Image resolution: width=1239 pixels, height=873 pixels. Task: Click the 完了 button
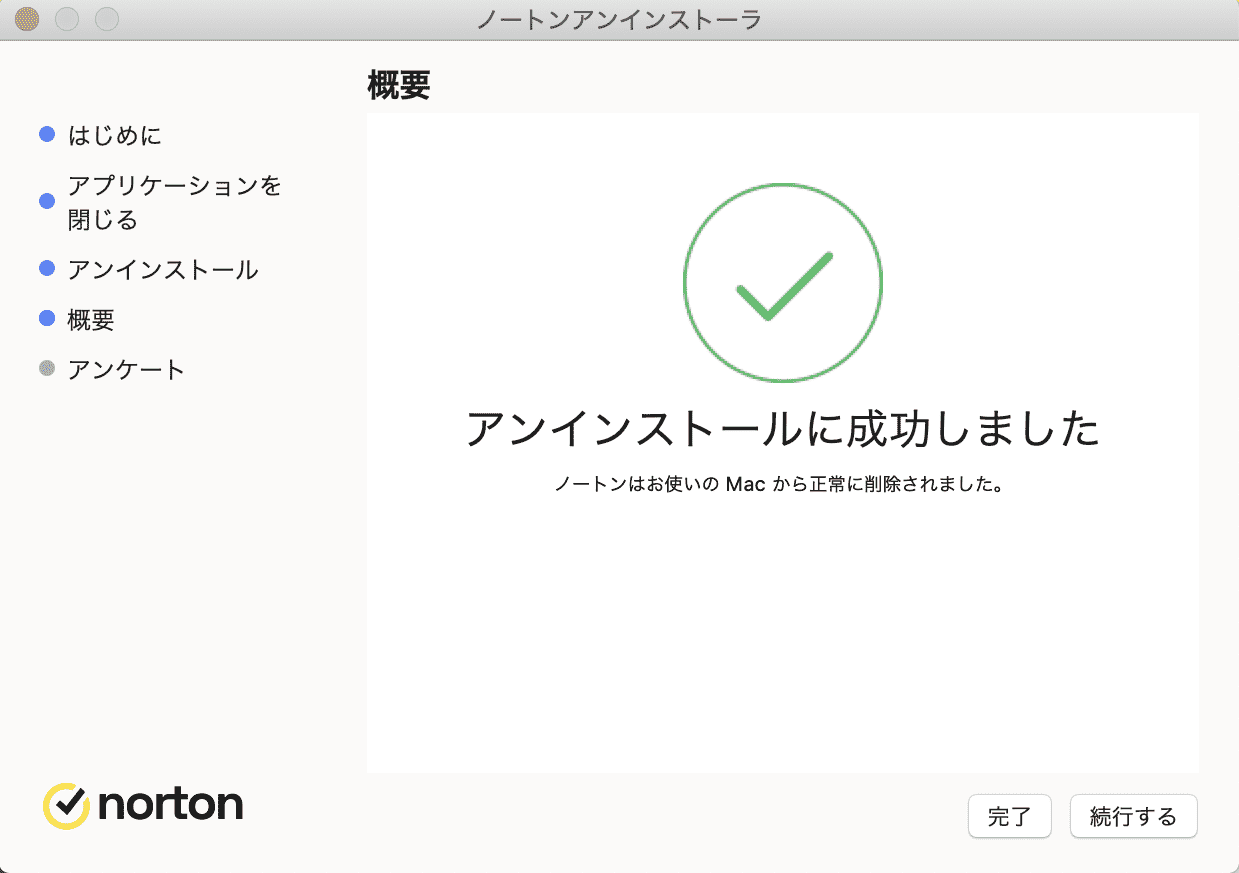tap(1009, 816)
